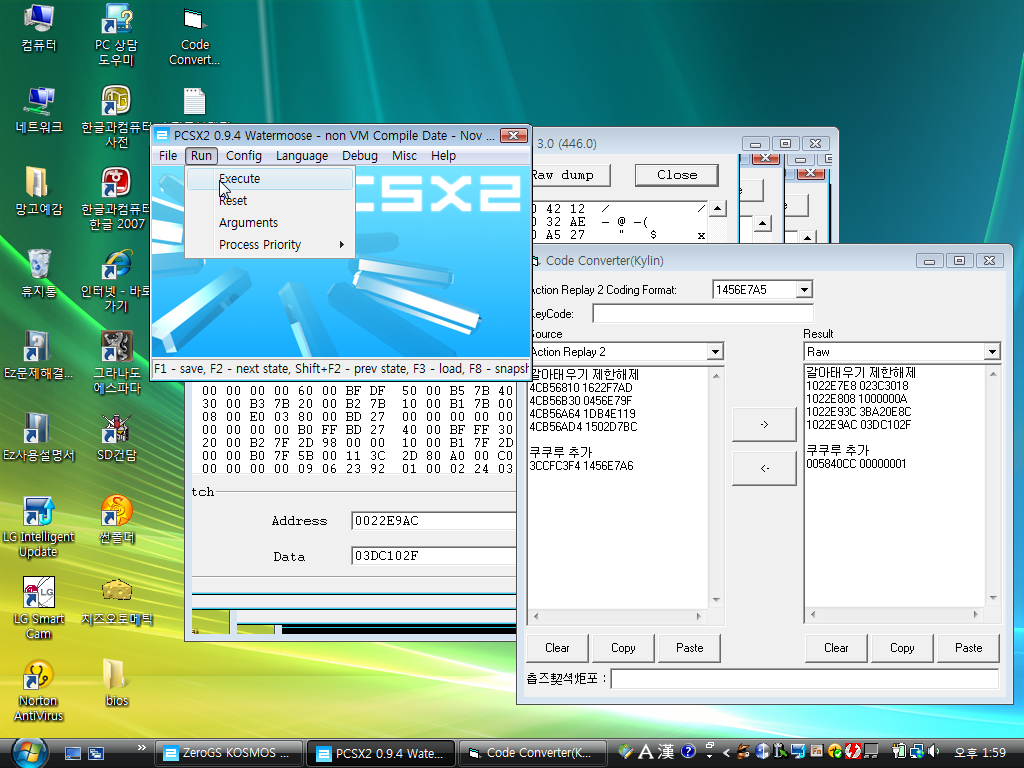The image size is (1024, 768).
Task: Click Switch between windows quick launch icon
Action: pos(96,753)
